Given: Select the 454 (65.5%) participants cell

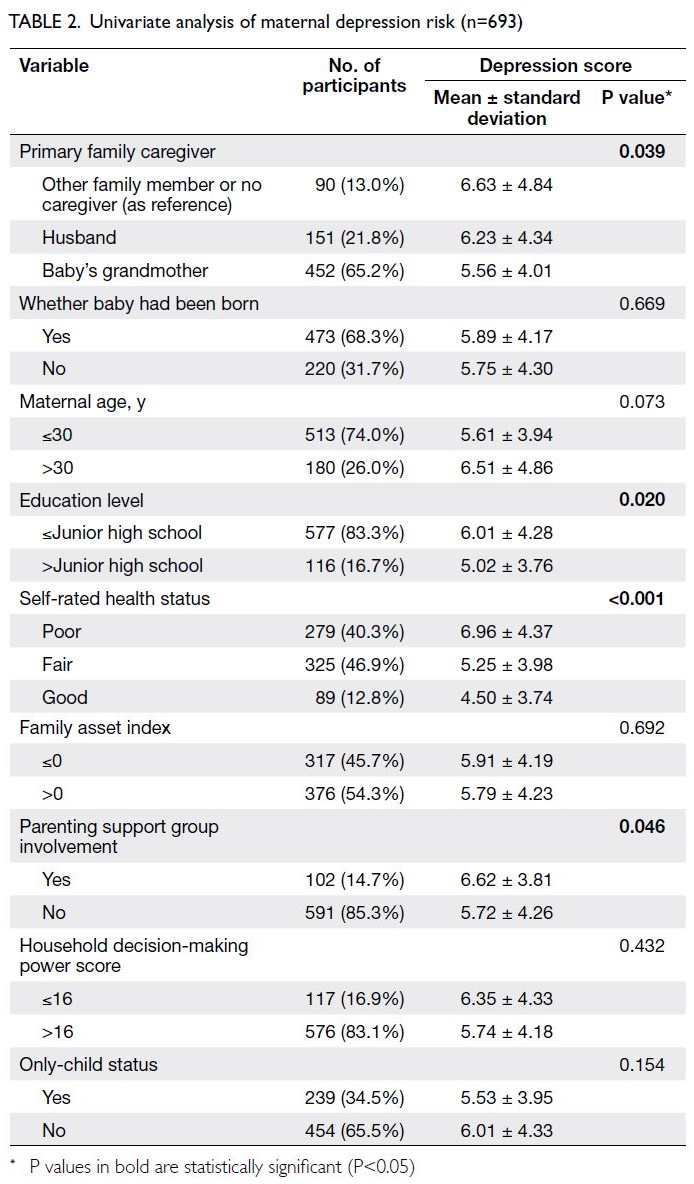Looking at the screenshot, I should 354,1130.
